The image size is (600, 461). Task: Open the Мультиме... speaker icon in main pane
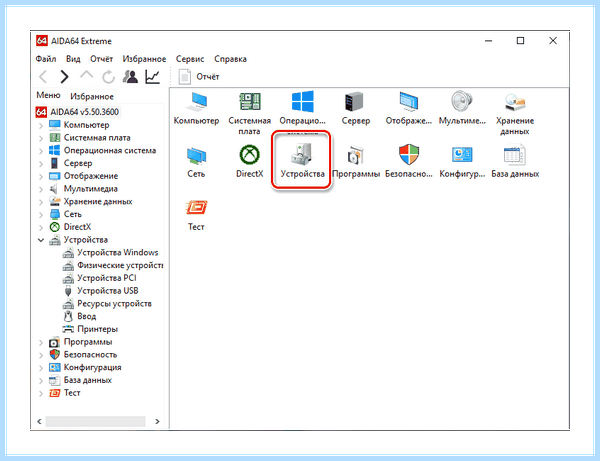(x=462, y=108)
